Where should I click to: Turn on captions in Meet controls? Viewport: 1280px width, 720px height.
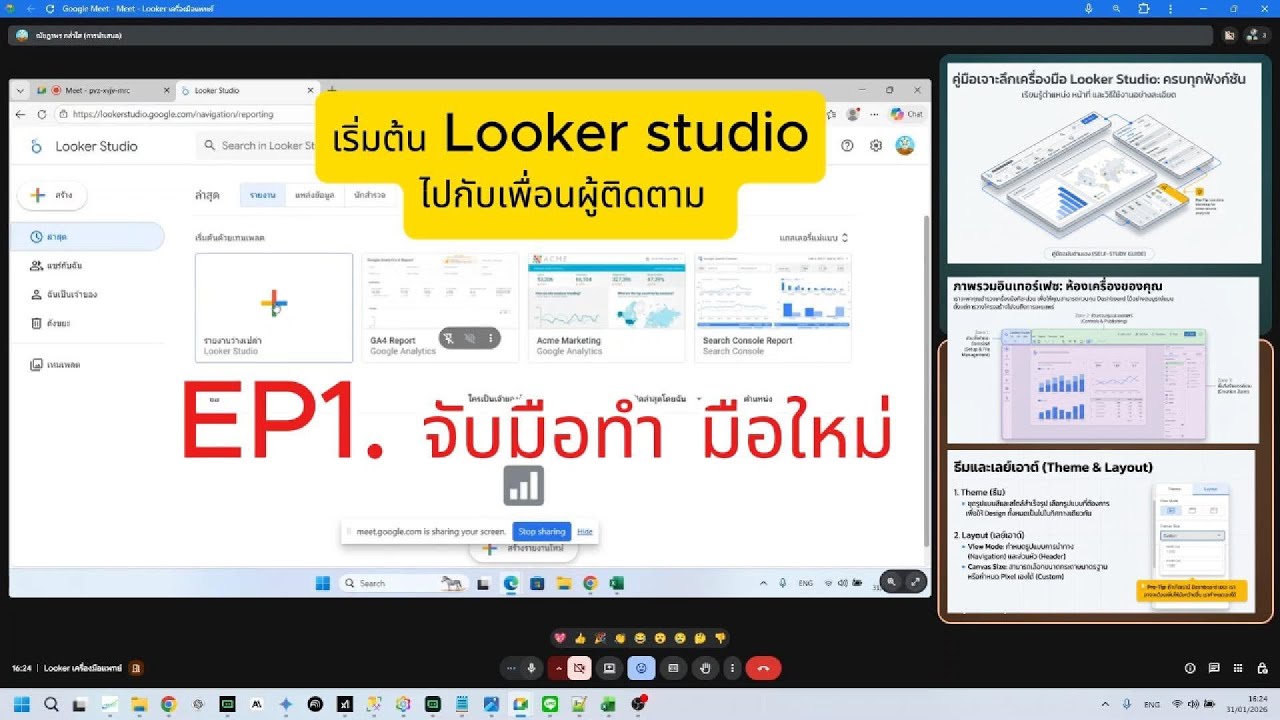[x=673, y=668]
